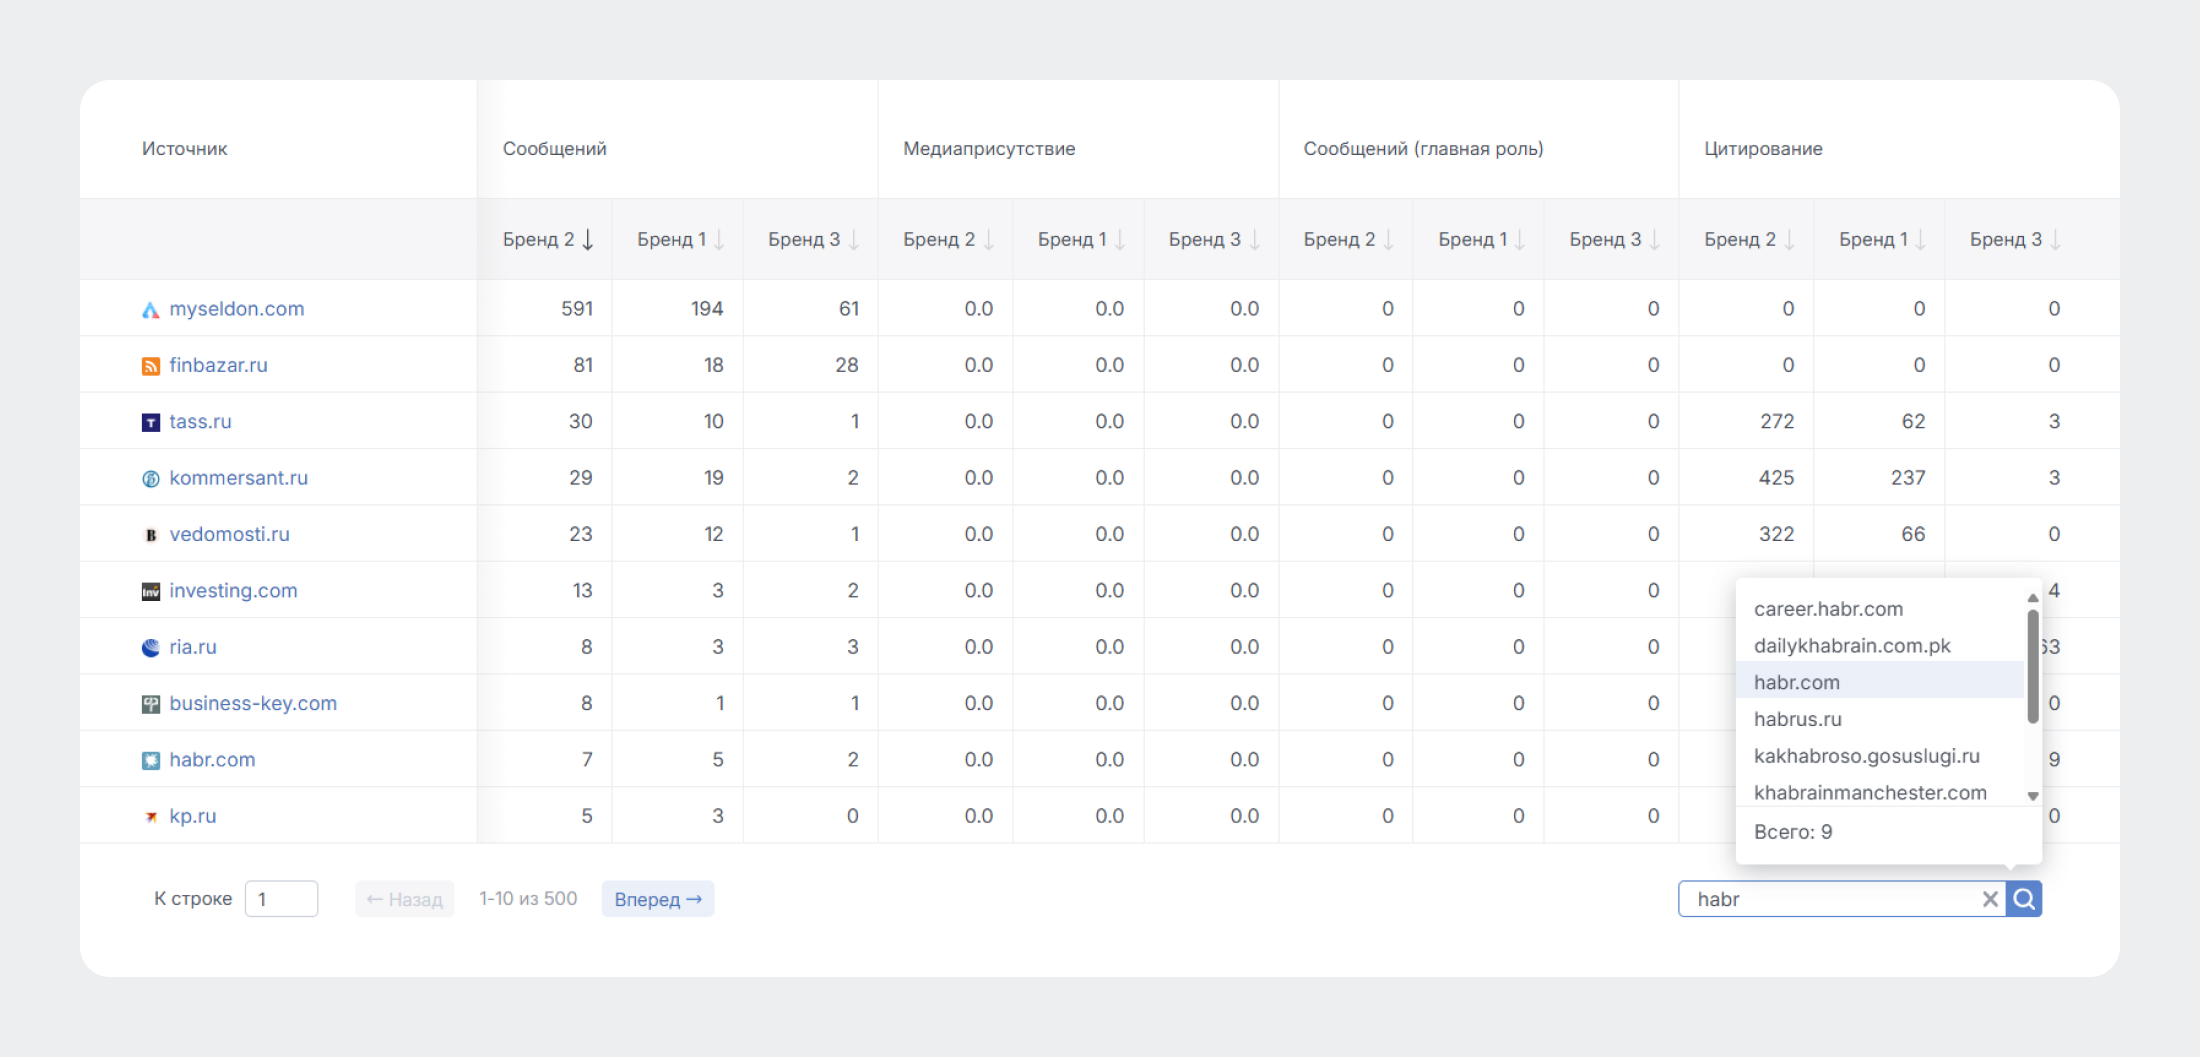Screen dimensions: 2200x1057
Task: Sort Сообщений by Бренд 2 column
Action: pyautogui.click(x=548, y=240)
